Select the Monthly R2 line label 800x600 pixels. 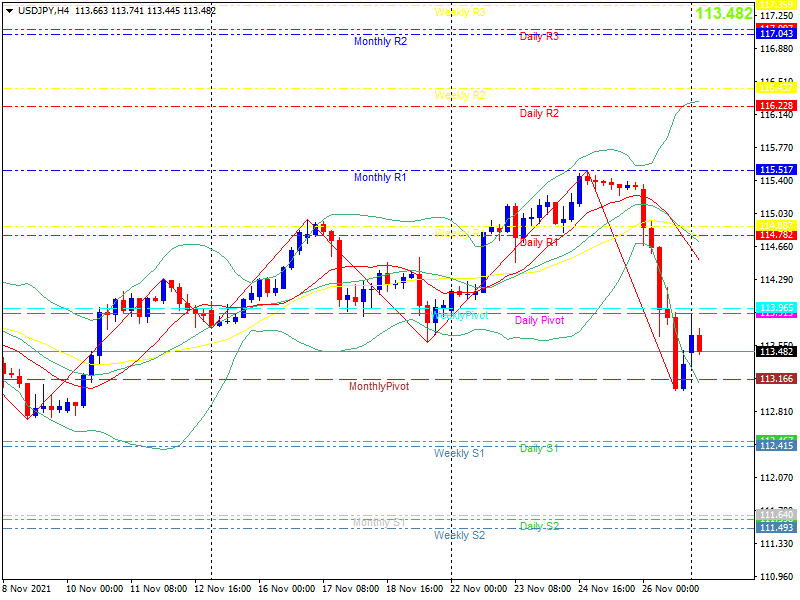[381, 41]
